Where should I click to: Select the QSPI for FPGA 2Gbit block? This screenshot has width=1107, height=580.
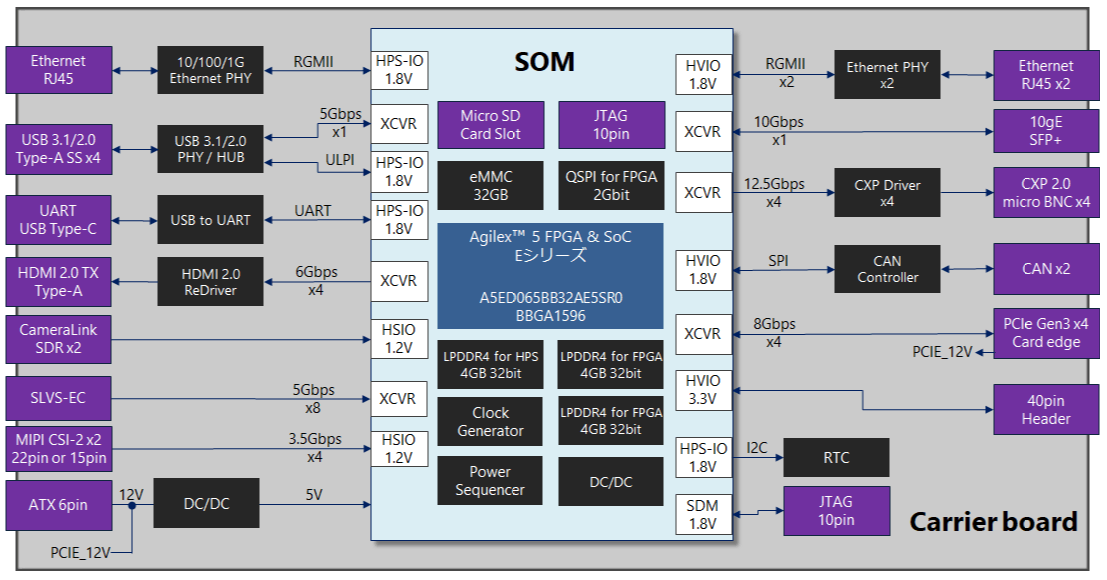(x=611, y=186)
